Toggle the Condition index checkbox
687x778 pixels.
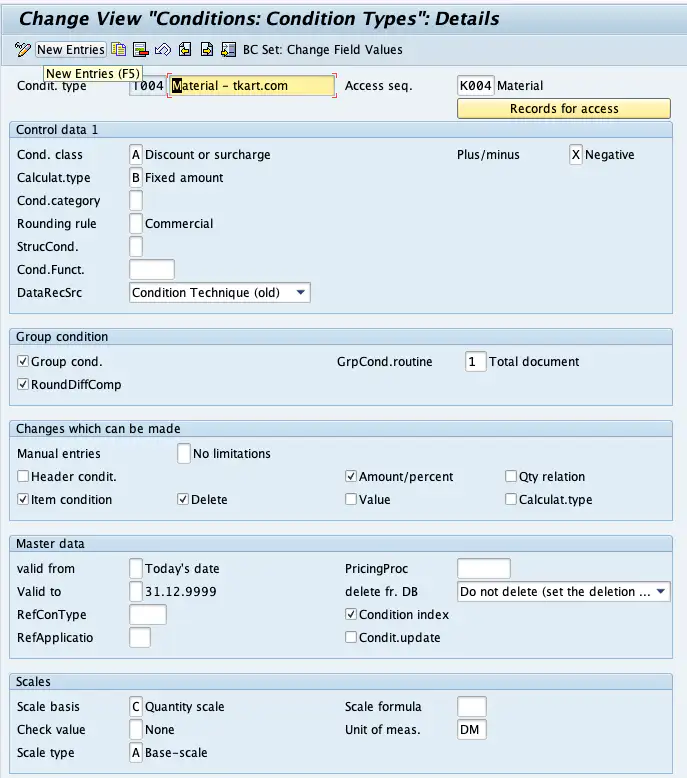[351, 614]
